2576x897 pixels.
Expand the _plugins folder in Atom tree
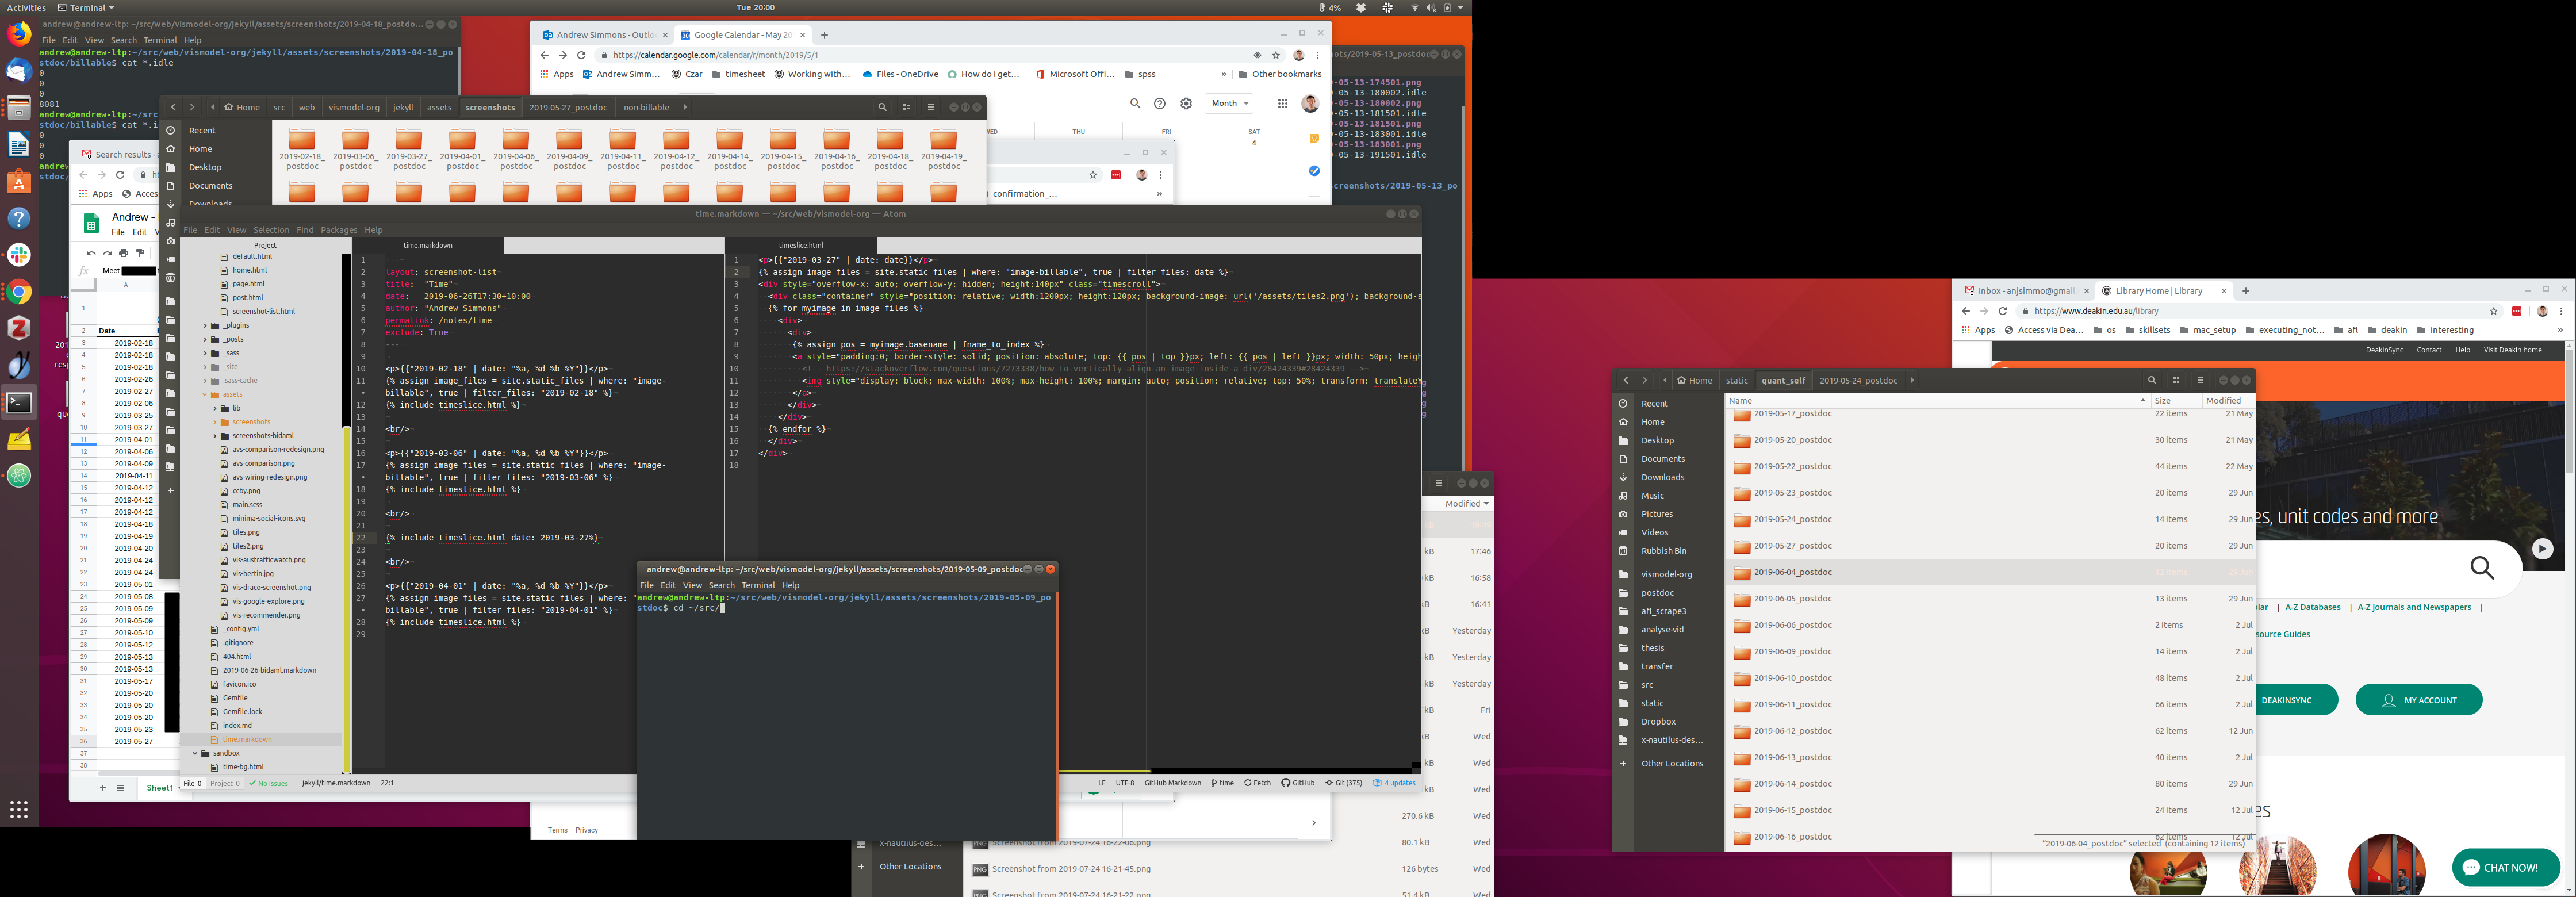[x=205, y=326]
